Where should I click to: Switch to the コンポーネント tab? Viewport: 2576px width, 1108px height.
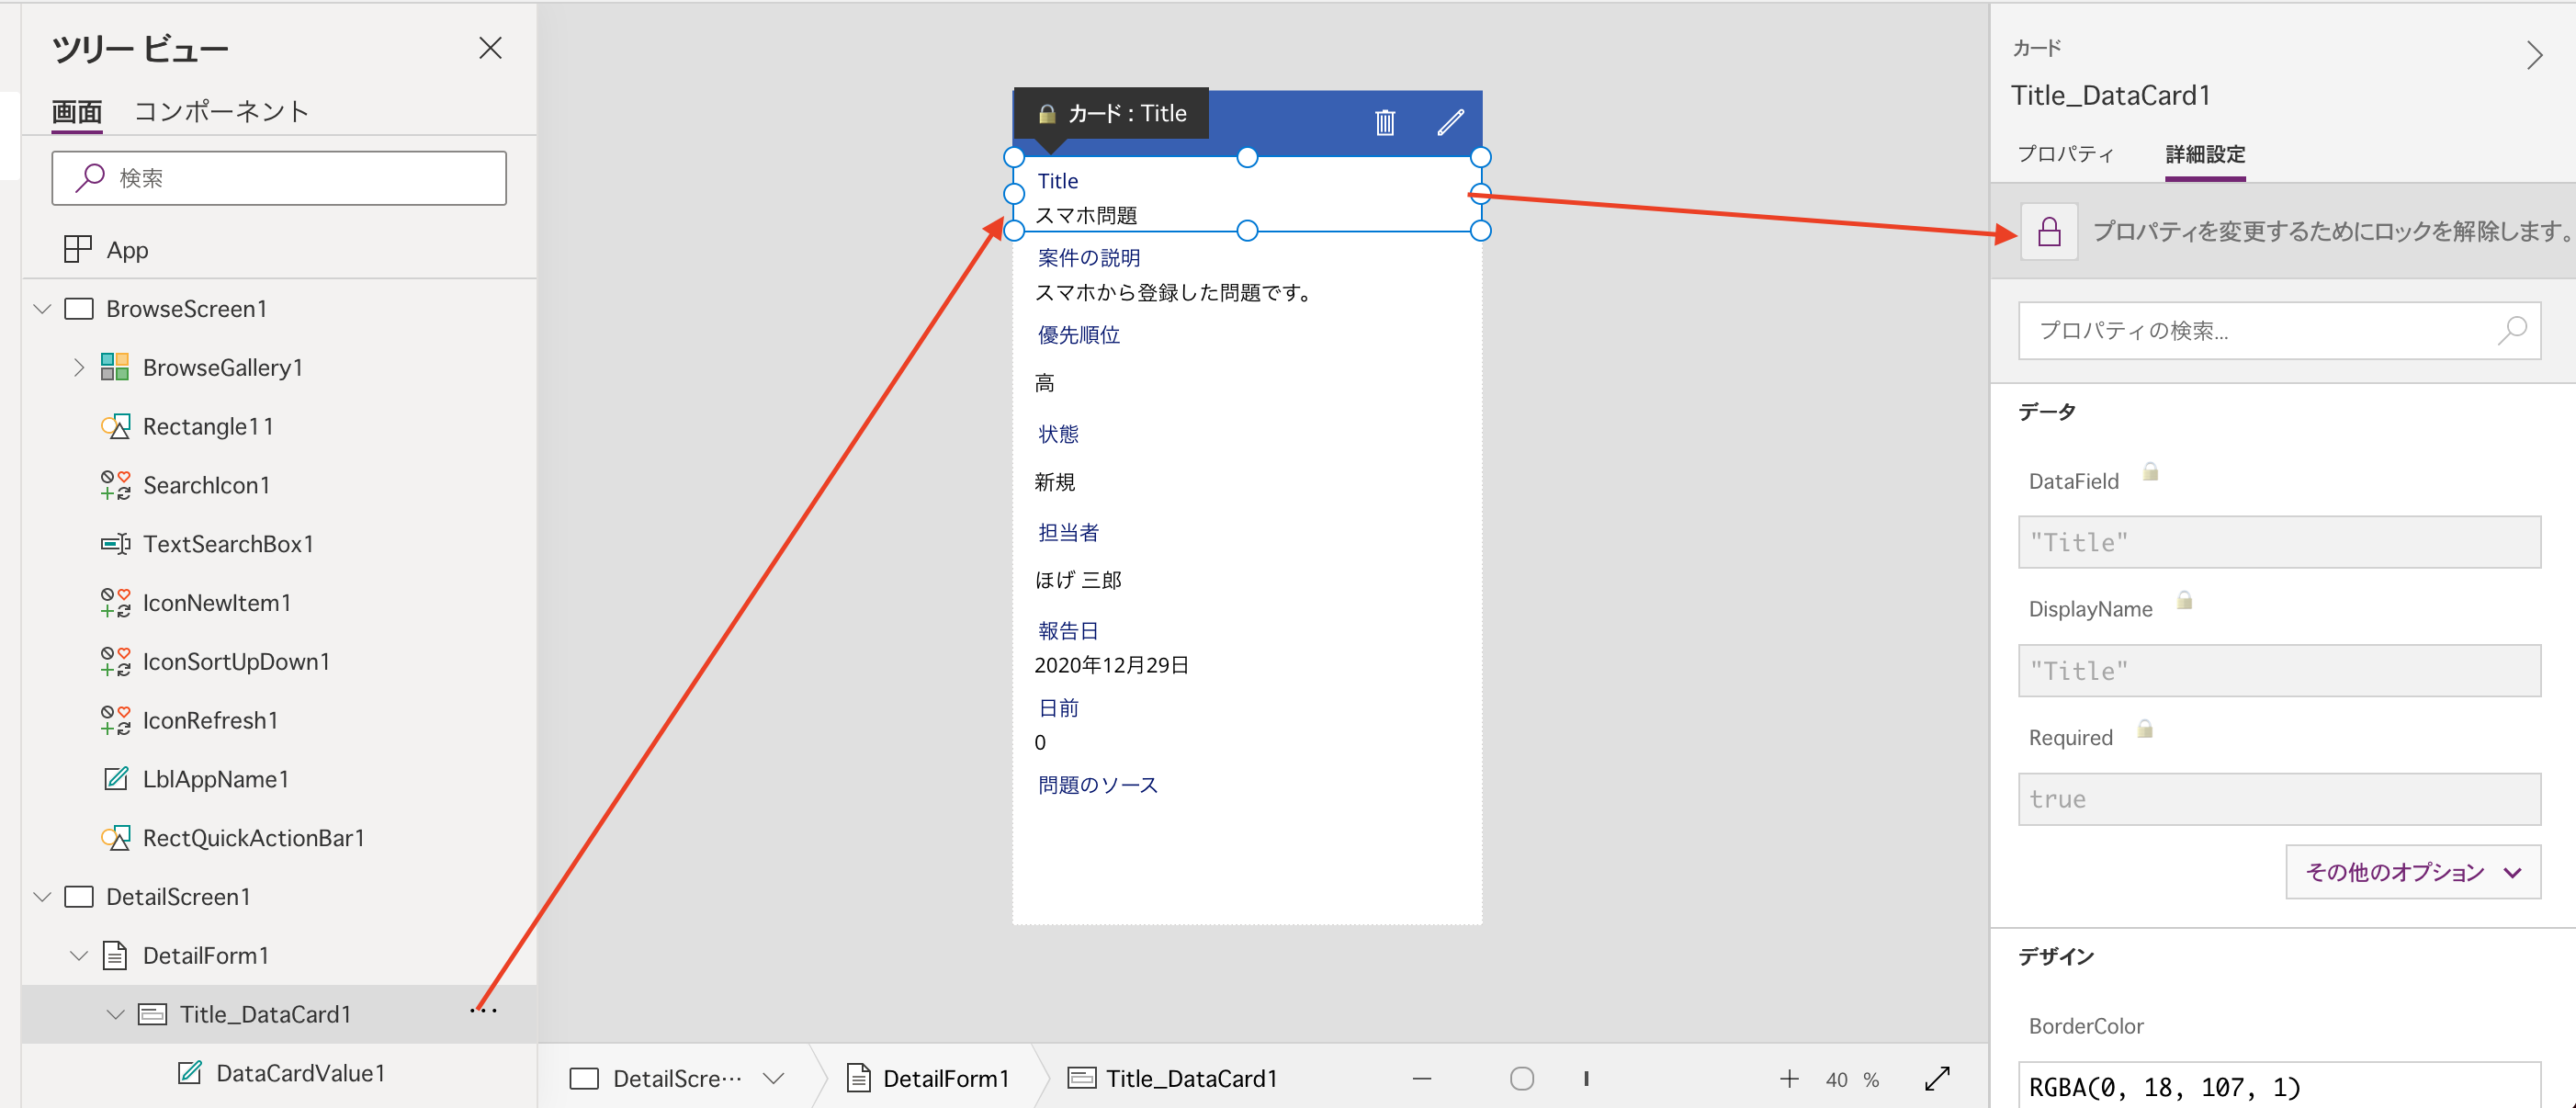[x=221, y=111]
